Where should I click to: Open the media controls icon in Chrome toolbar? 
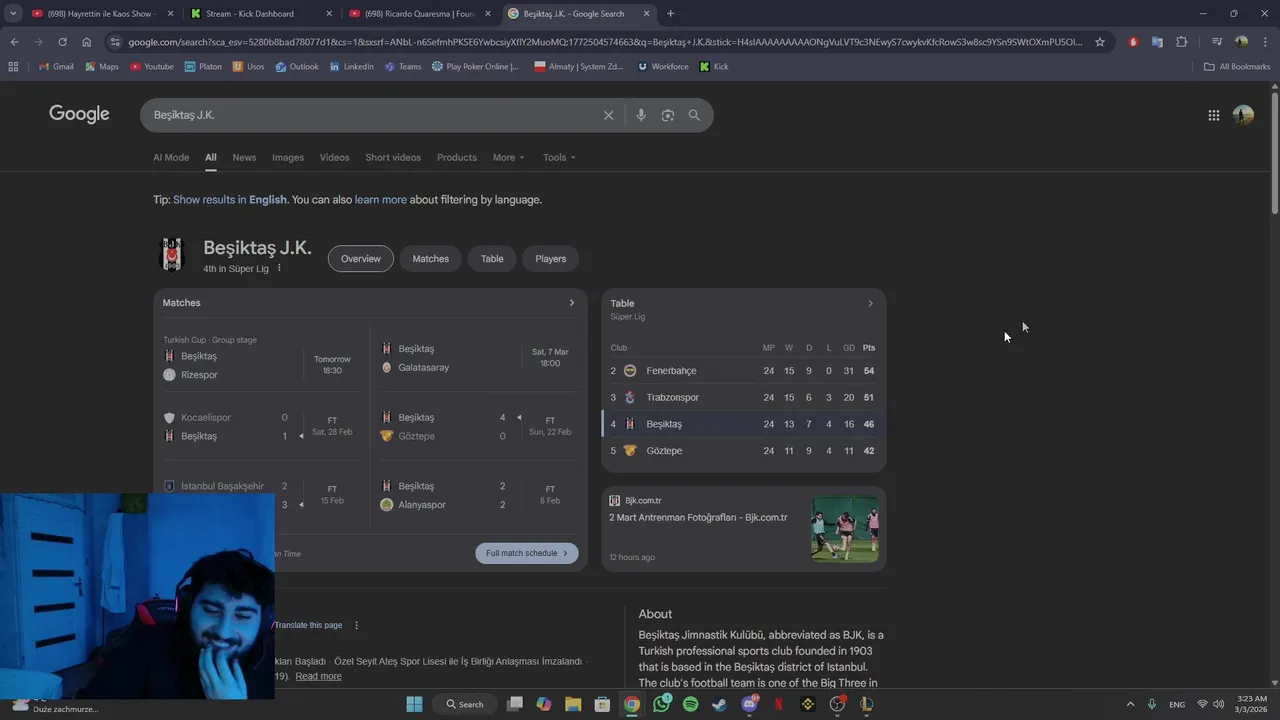point(1217,42)
